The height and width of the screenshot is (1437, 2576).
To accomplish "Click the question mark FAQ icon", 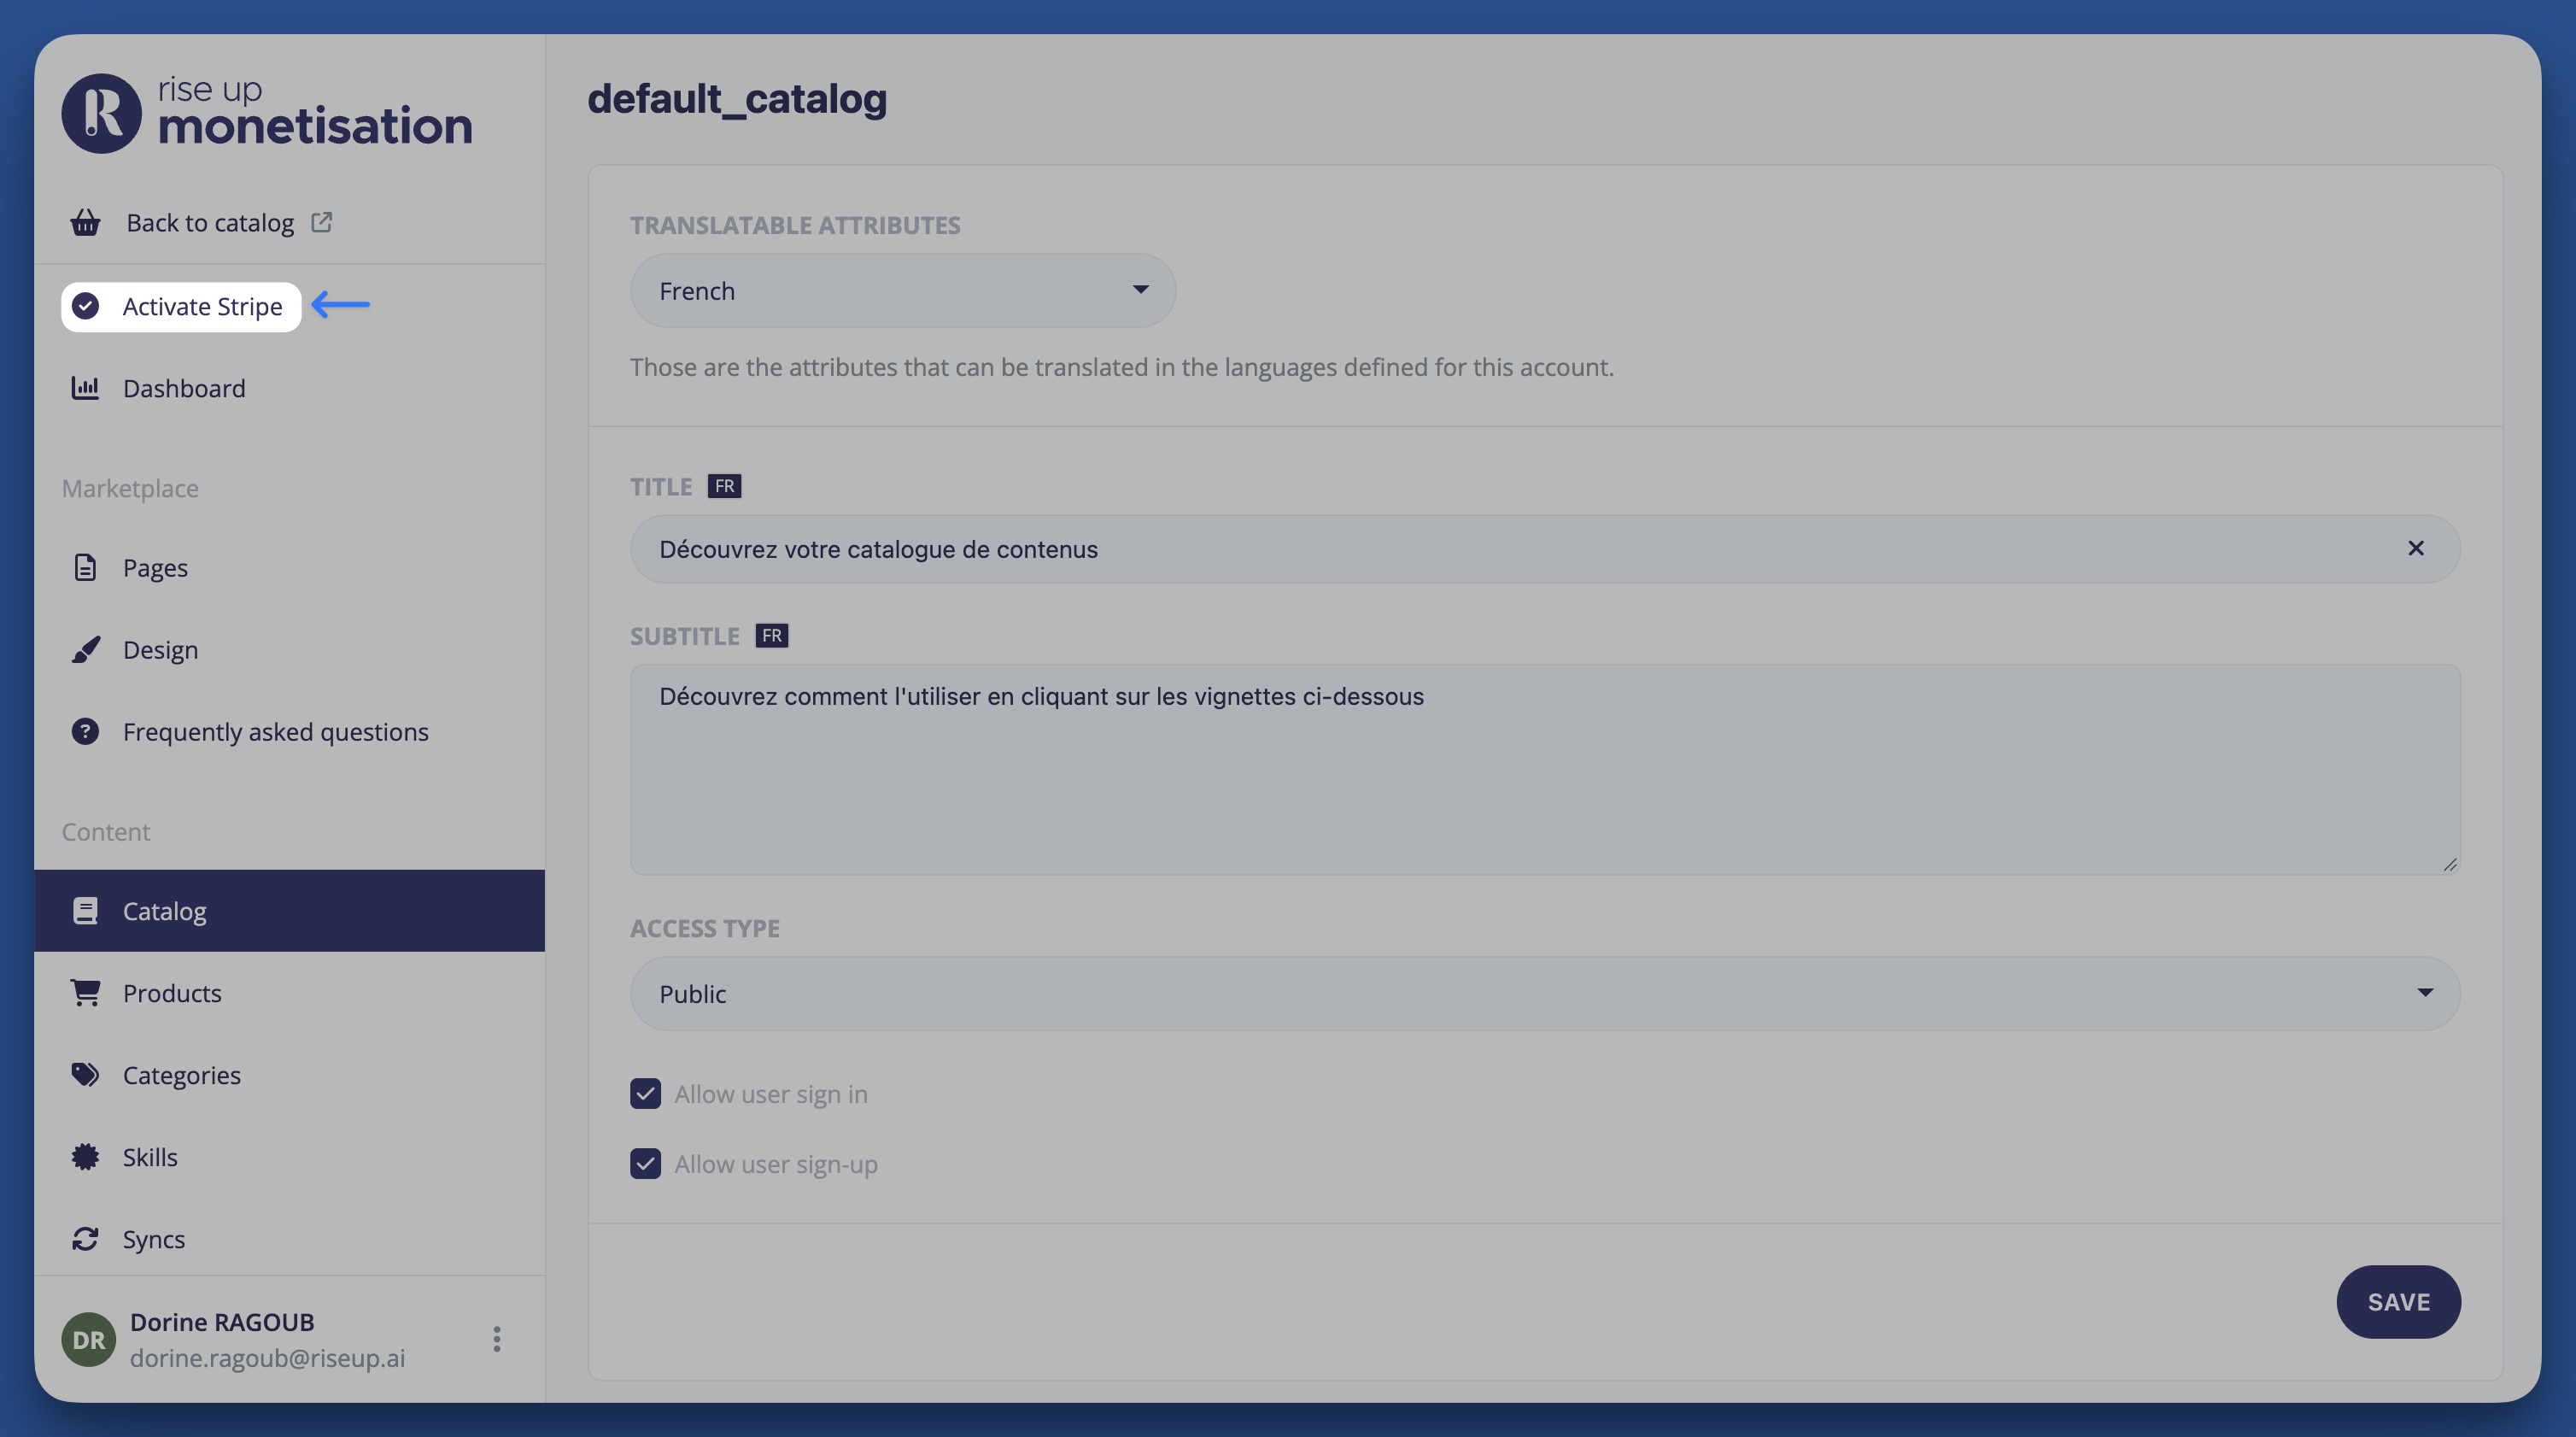I will click(85, 732).
